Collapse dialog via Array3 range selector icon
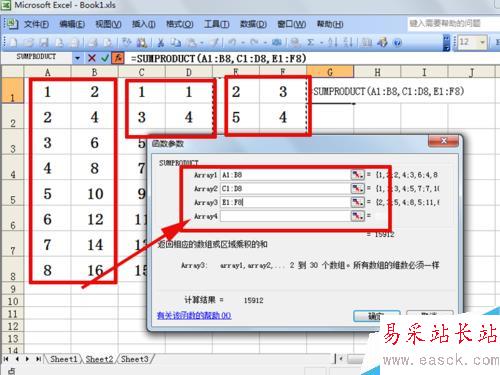This screenshot has height=375, width=500. click(357, 202)
